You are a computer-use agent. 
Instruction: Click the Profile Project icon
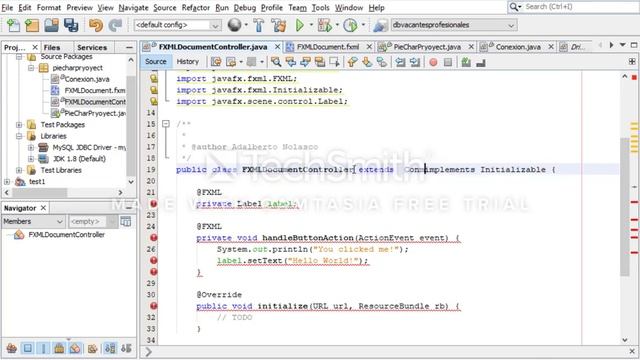[350, 25]
